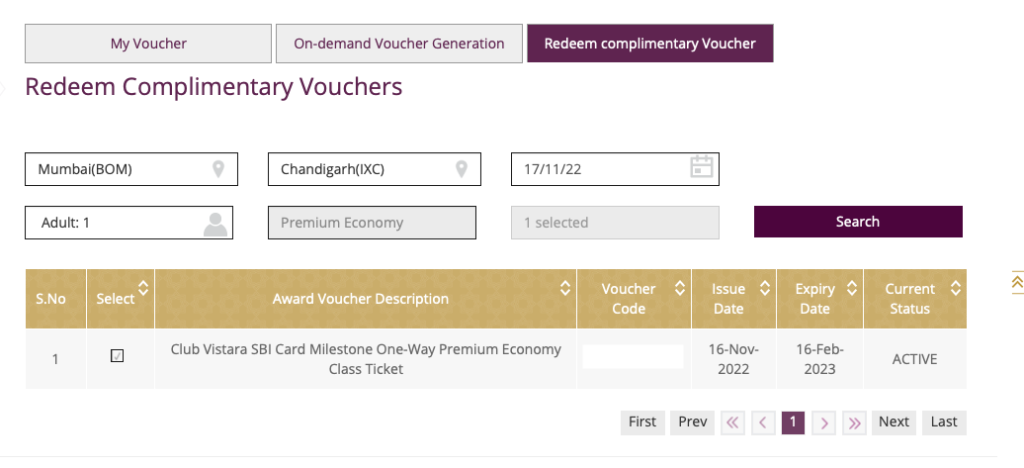The height and width of the screenshot is (468, 1024).
Task: Sort by Expiry Date column arrows
Action: point(852,288)
